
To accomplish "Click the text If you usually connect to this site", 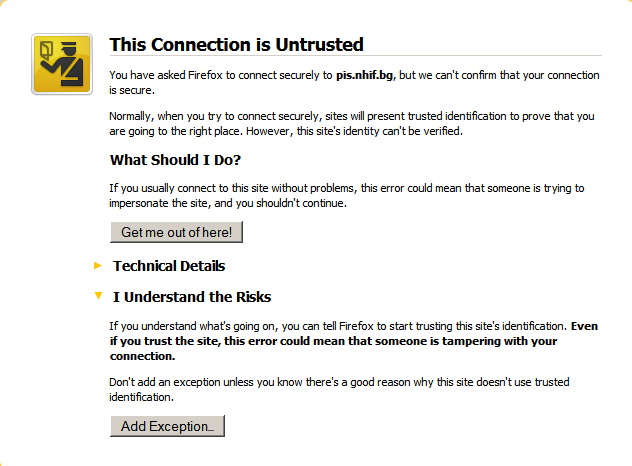I will pos(191,188).
